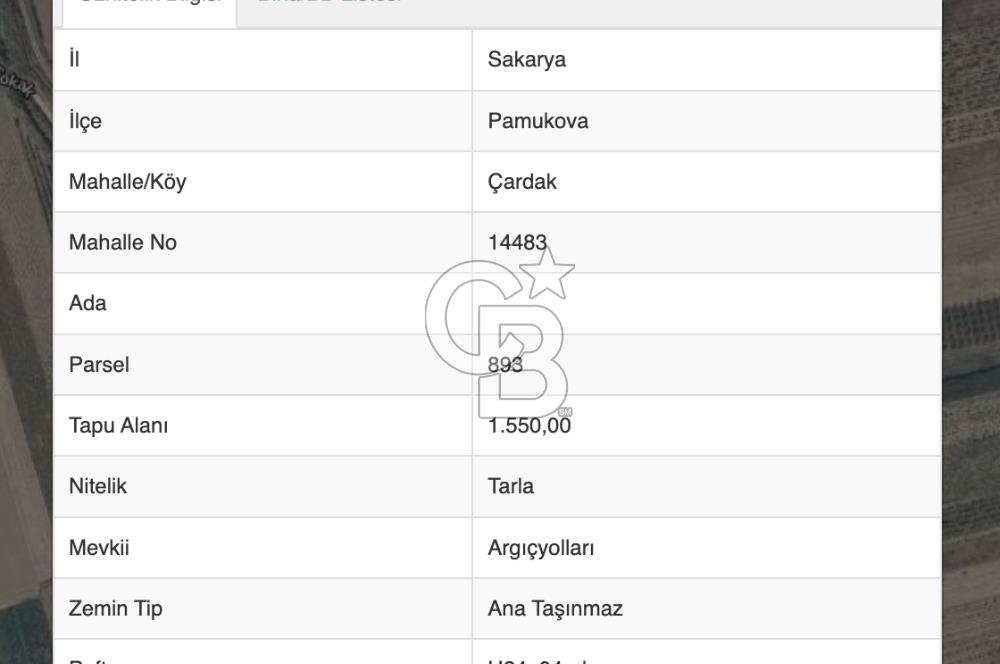This screenshot has height=664, width=1000.
Task: Click the Nitelik row label
Action: click(98, 487)
